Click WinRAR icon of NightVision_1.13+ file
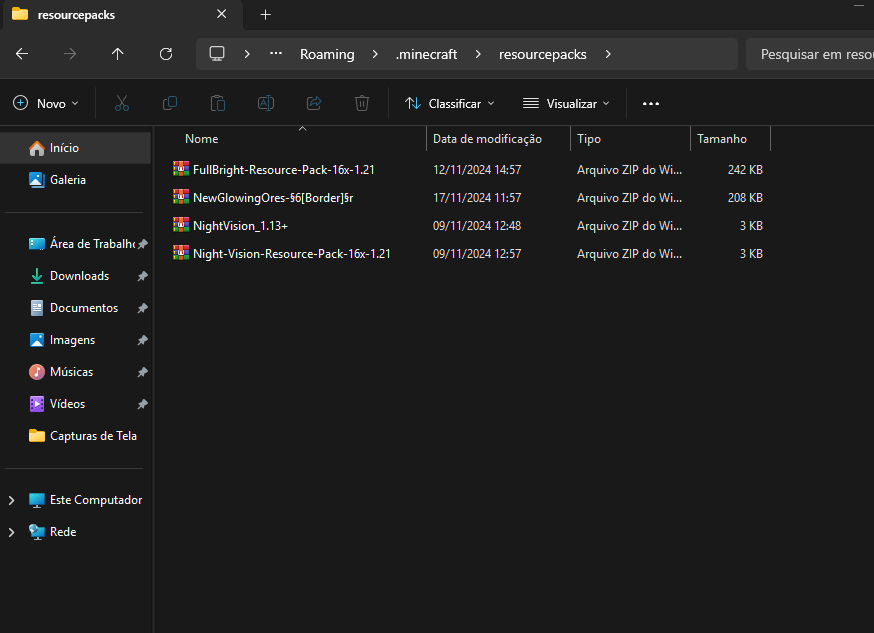 click(181, 225)
